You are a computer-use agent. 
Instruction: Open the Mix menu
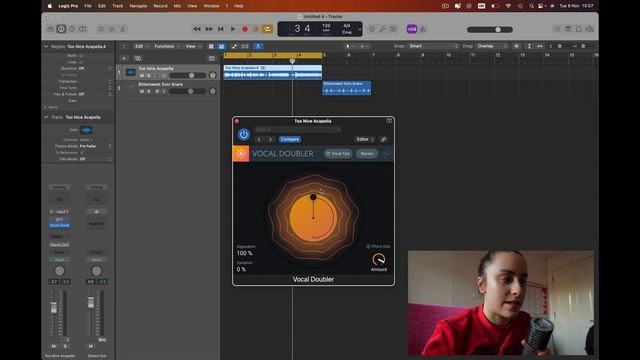(177, 6)
